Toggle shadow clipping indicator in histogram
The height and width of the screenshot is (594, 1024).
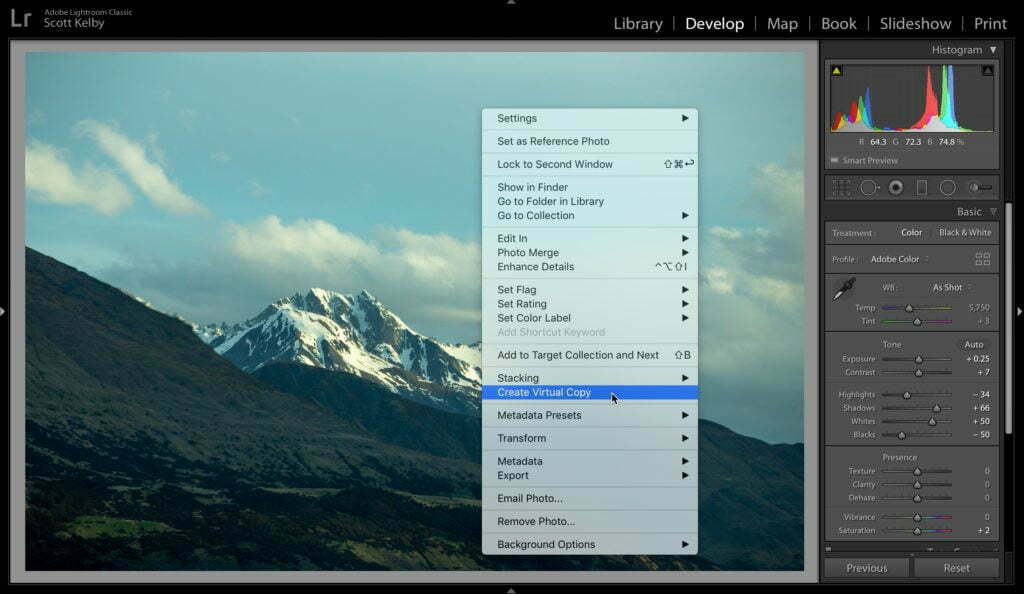pos(837,71)
